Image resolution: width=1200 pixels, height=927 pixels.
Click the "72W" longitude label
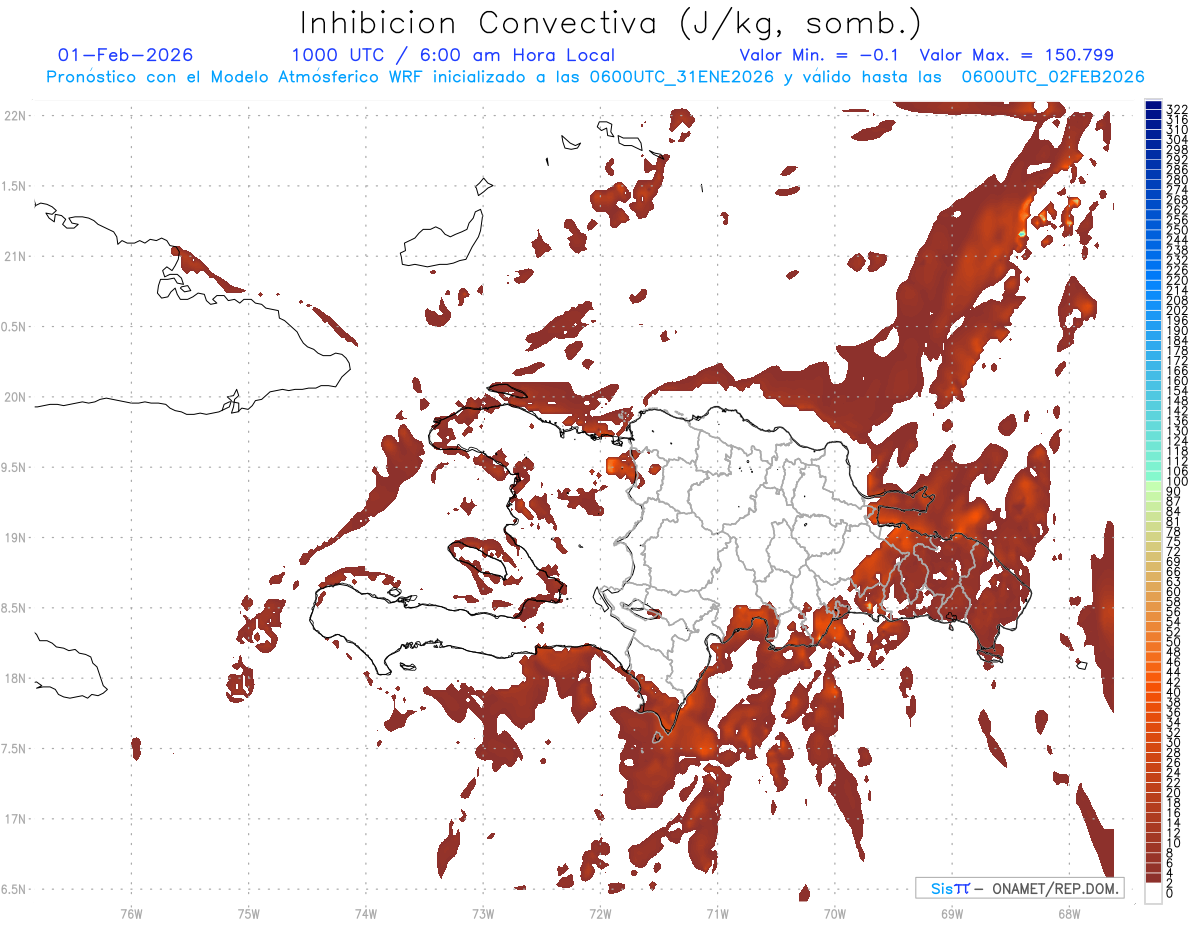(x=600, y=912)
